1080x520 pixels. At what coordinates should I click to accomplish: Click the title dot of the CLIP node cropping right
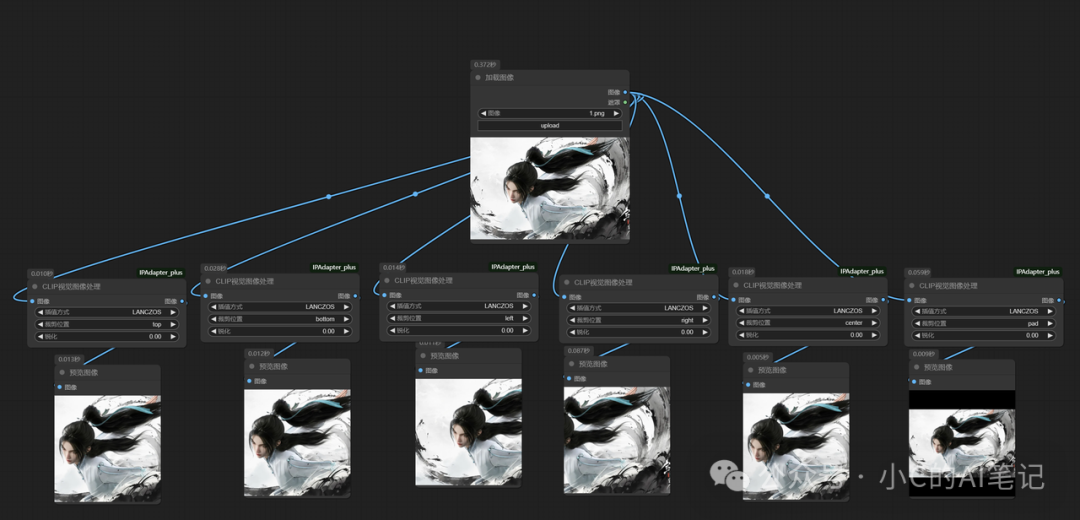click(567, 282)
